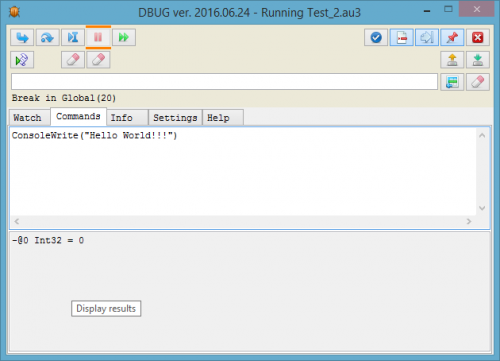Open the Info tab

[x=127, y=118]
